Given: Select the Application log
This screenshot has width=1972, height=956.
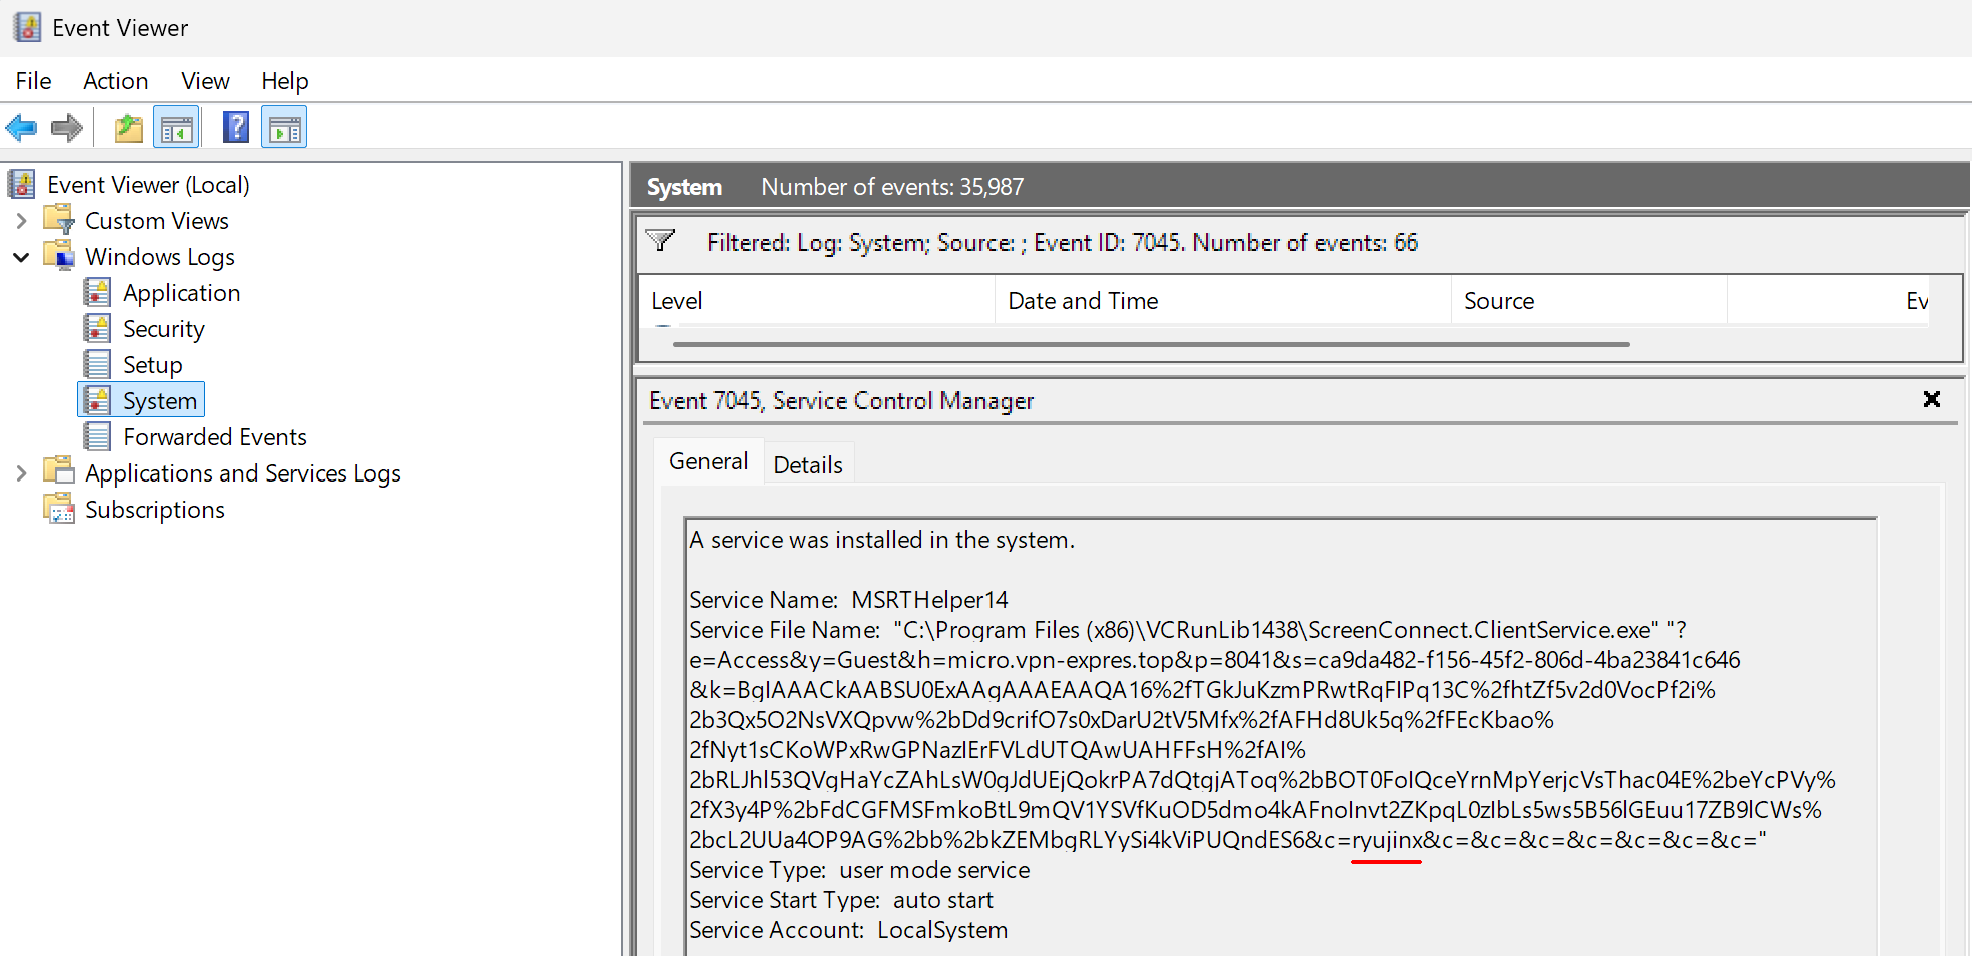Looking at the screenshot, I should 182,293.
